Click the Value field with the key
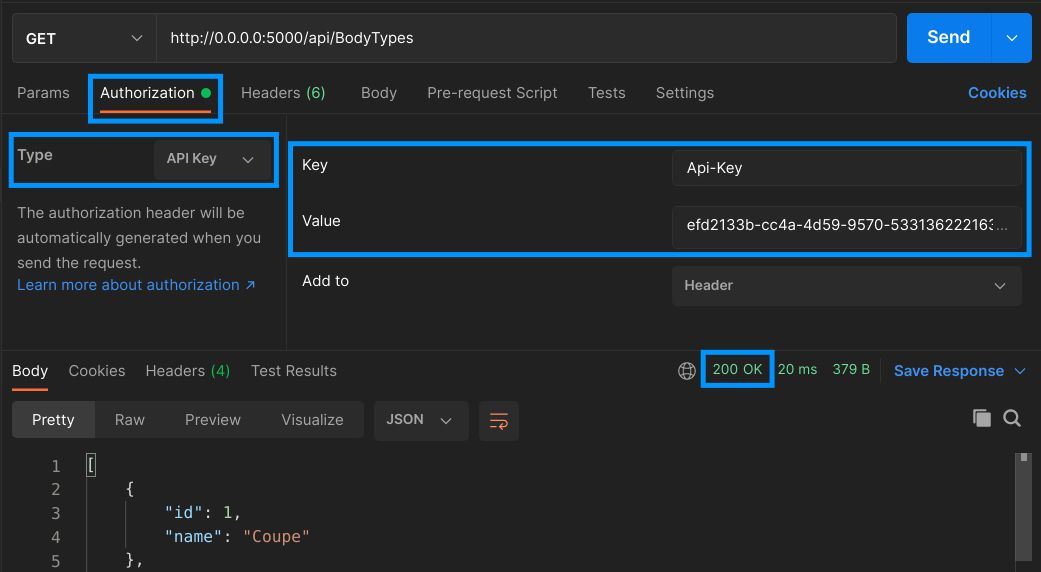This screenshot has width=1041, height=572. pyautogui.click(x=846, y=226)
